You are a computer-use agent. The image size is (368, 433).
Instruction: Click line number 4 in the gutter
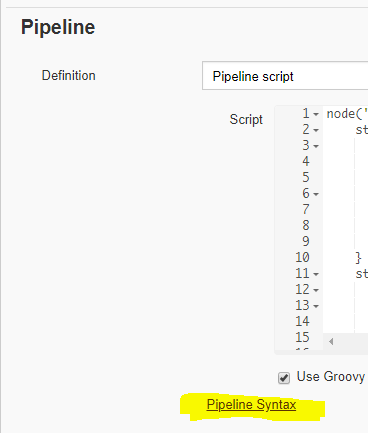click(x=306, y=161)
